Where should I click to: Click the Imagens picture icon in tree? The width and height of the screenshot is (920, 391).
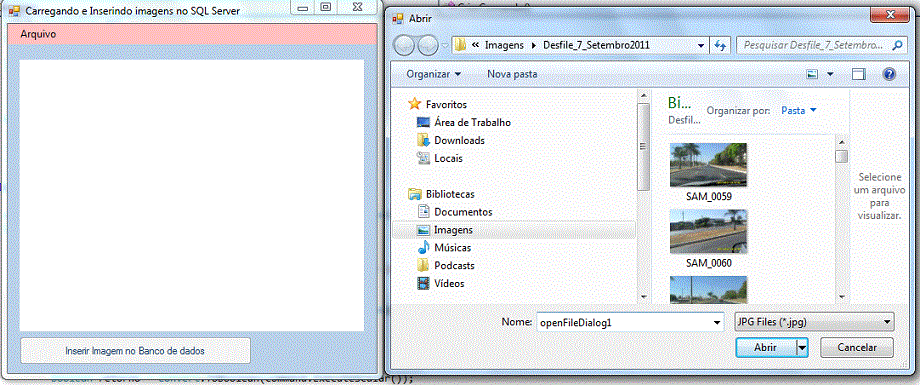coord(424,230)
